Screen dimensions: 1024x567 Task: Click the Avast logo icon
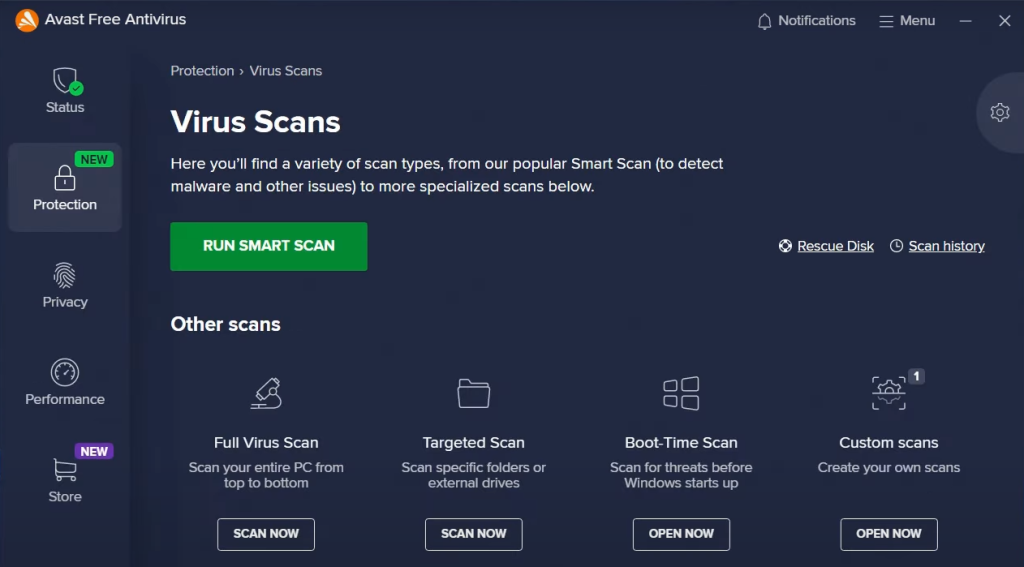click(x=27, y=20)
